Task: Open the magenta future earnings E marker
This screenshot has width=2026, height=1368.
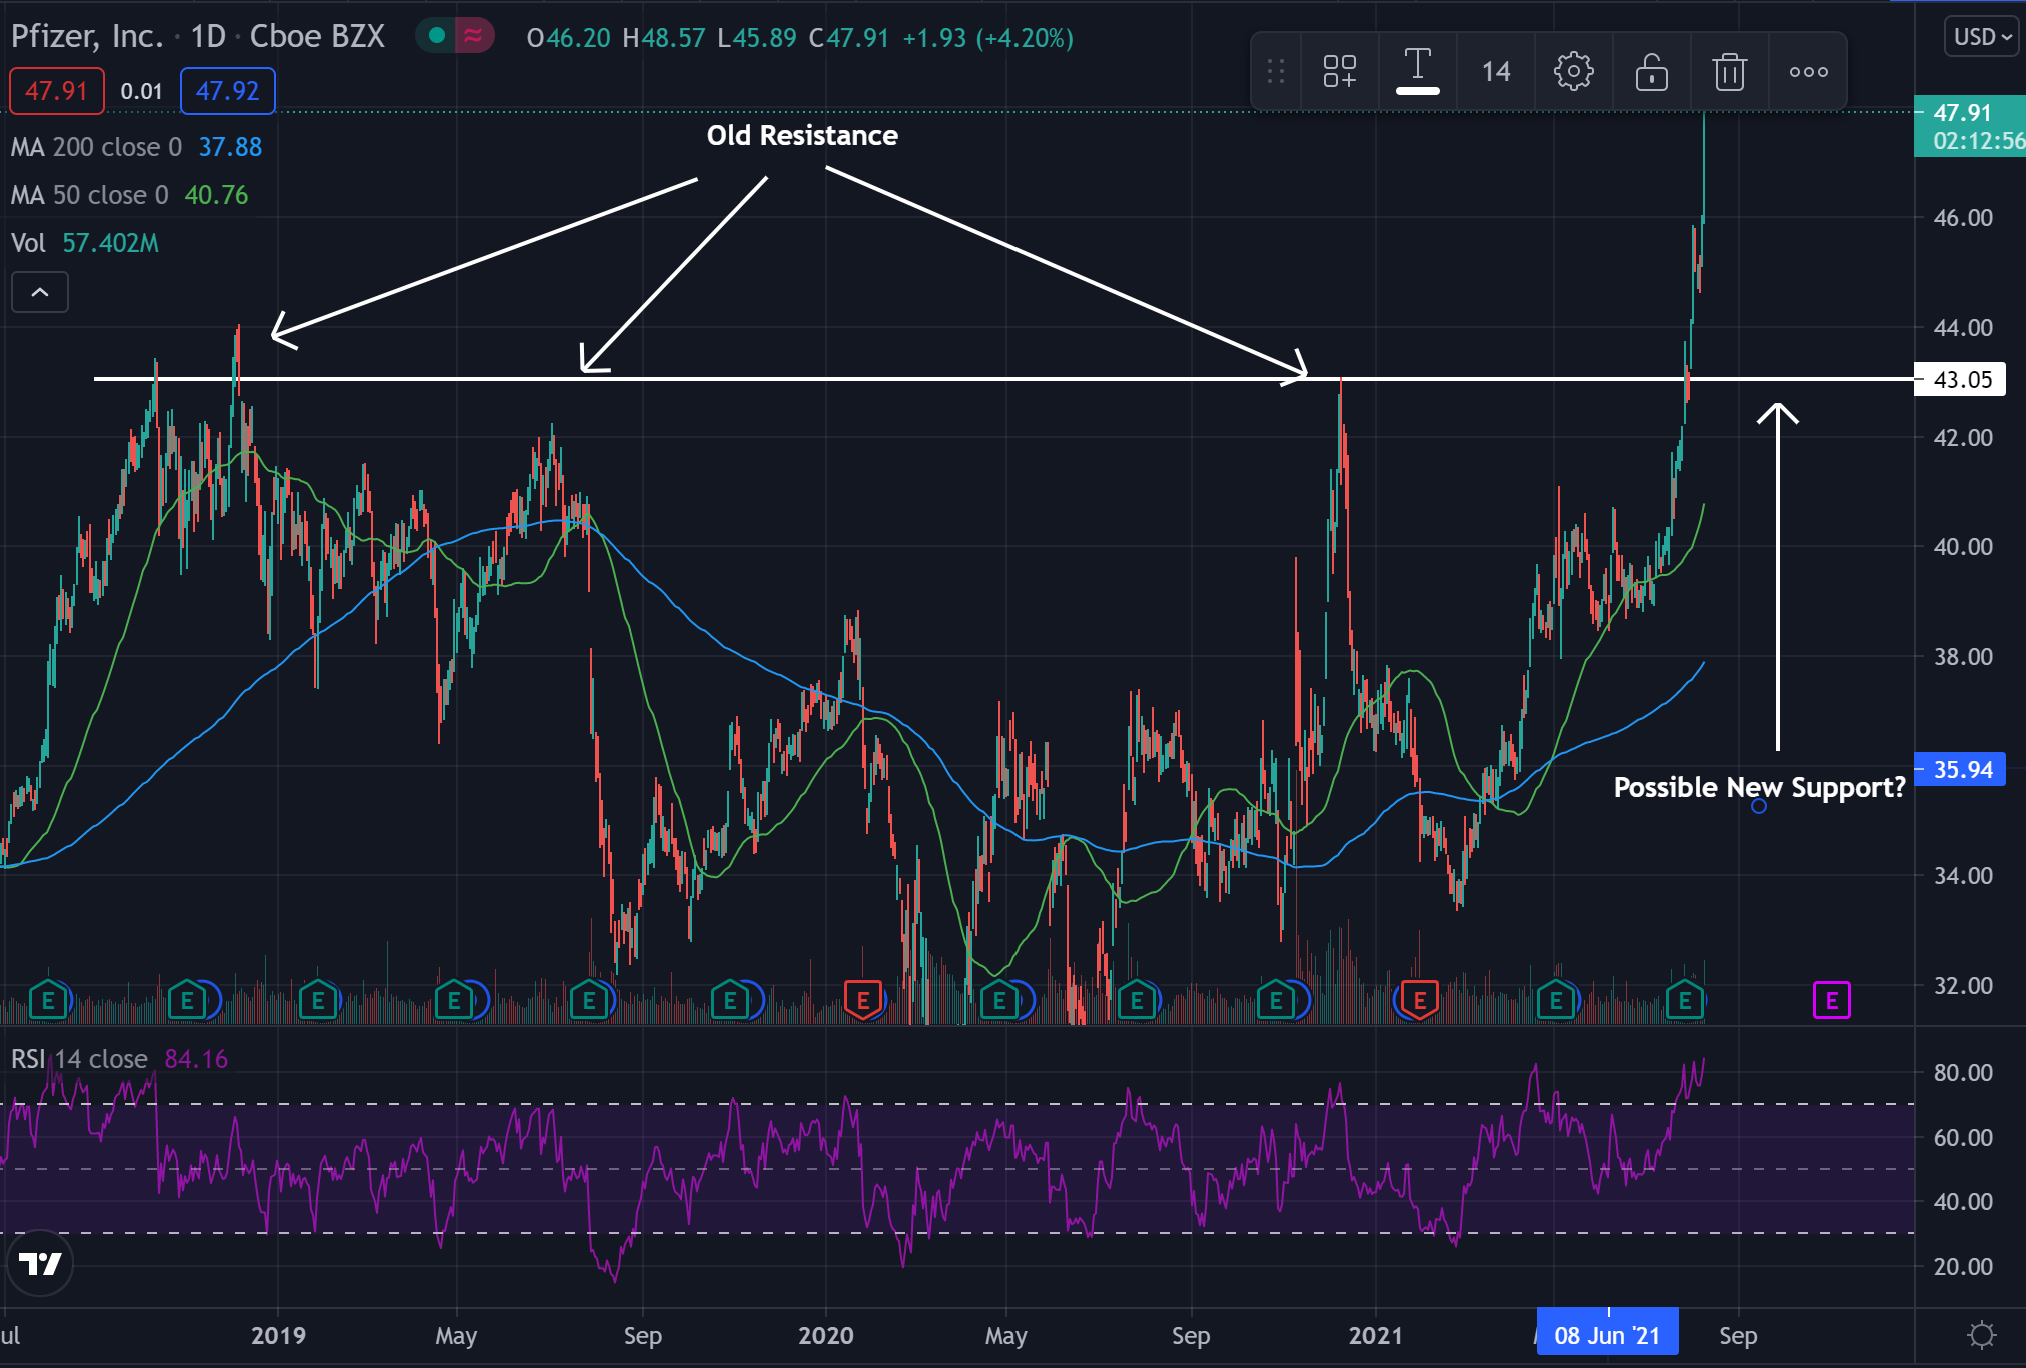Action: (1832, 1000)
